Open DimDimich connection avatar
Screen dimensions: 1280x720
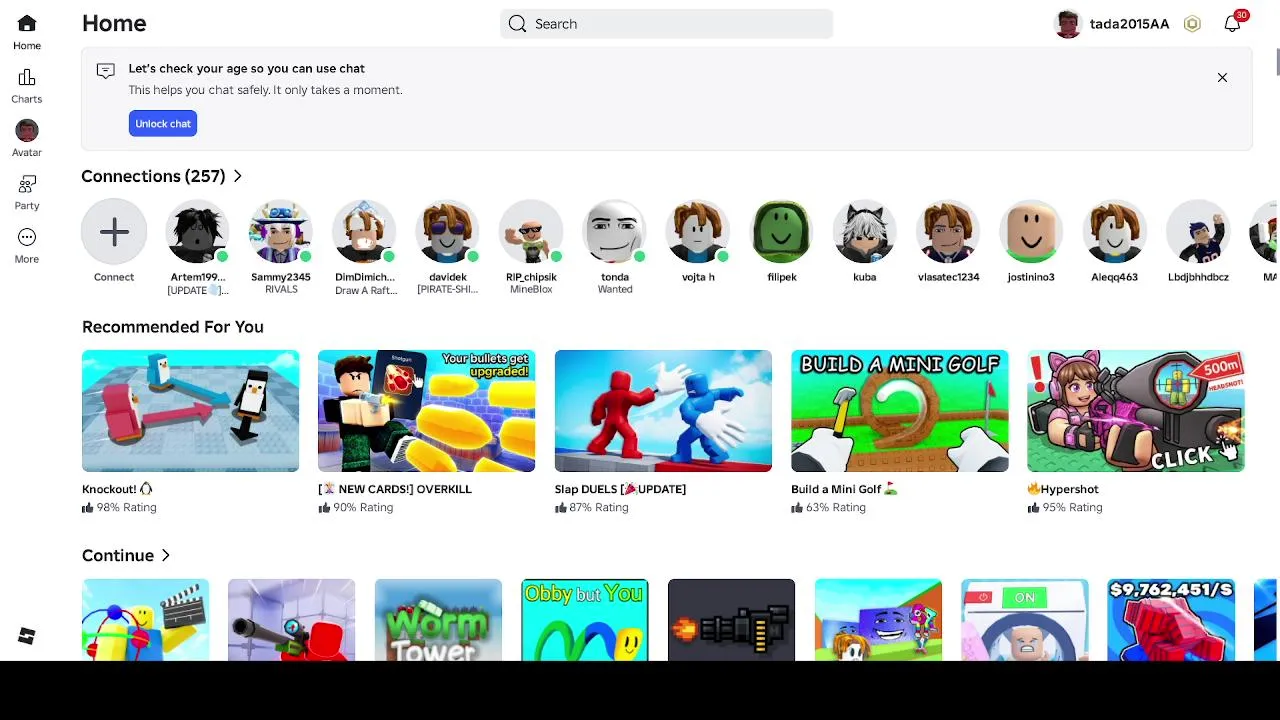point(364,232)
